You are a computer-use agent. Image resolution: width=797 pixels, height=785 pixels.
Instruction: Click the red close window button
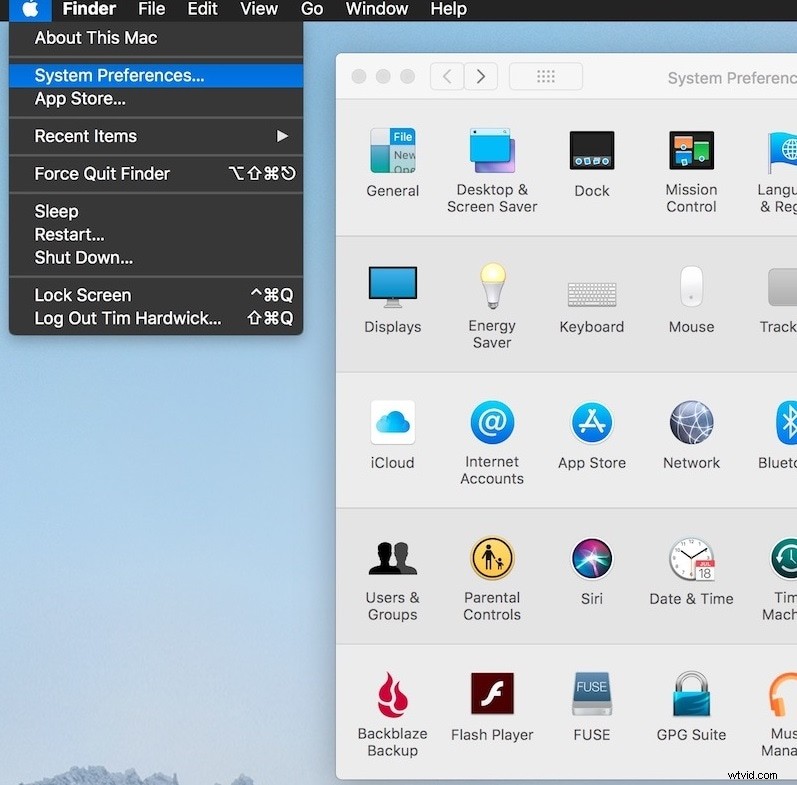tap(359, 76)
